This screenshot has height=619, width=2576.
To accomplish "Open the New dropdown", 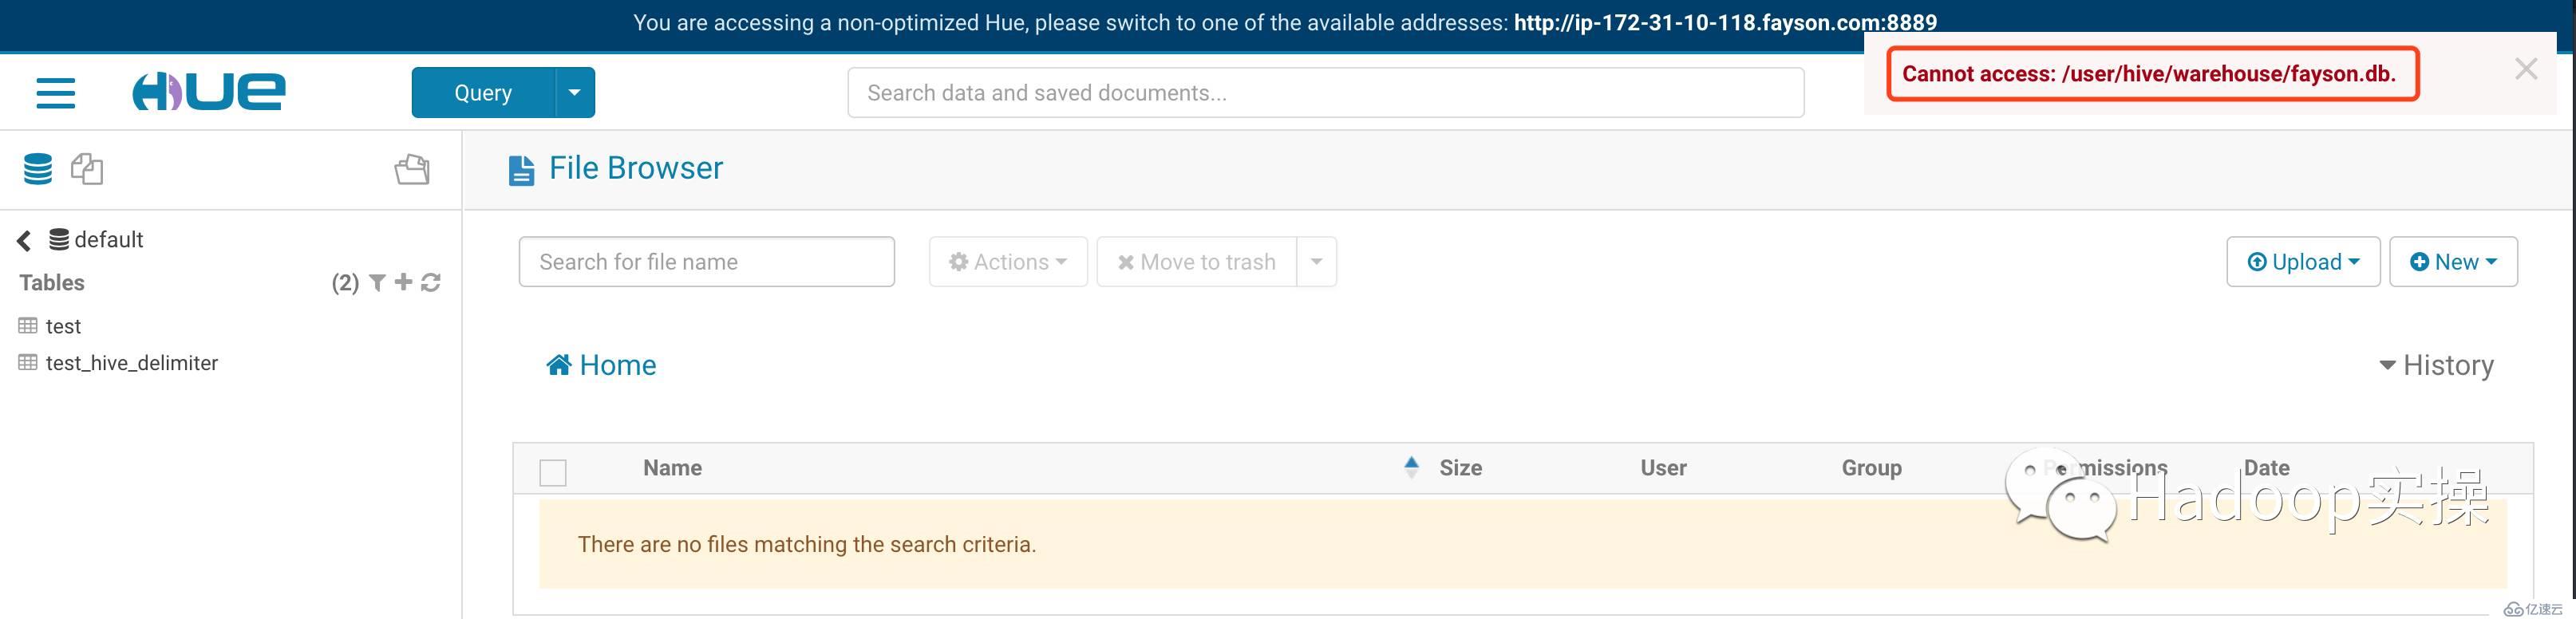I will coord(2453,262).
